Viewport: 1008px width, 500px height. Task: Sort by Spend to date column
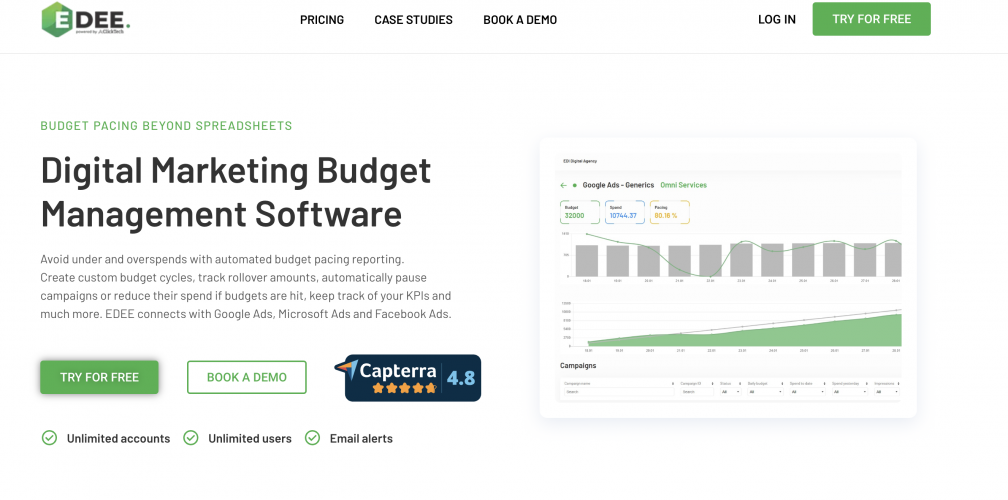(x=824, y=384)
